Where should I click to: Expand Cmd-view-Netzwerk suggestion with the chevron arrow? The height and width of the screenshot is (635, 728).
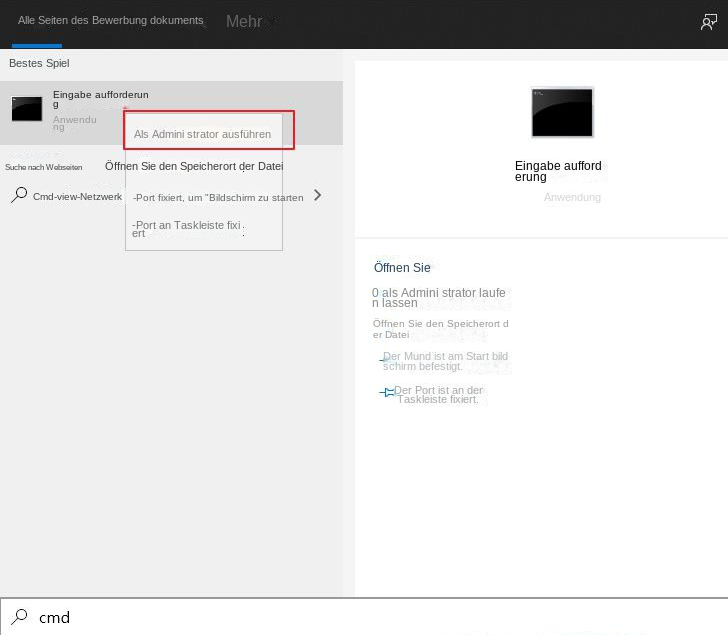[x=318, y=195]
